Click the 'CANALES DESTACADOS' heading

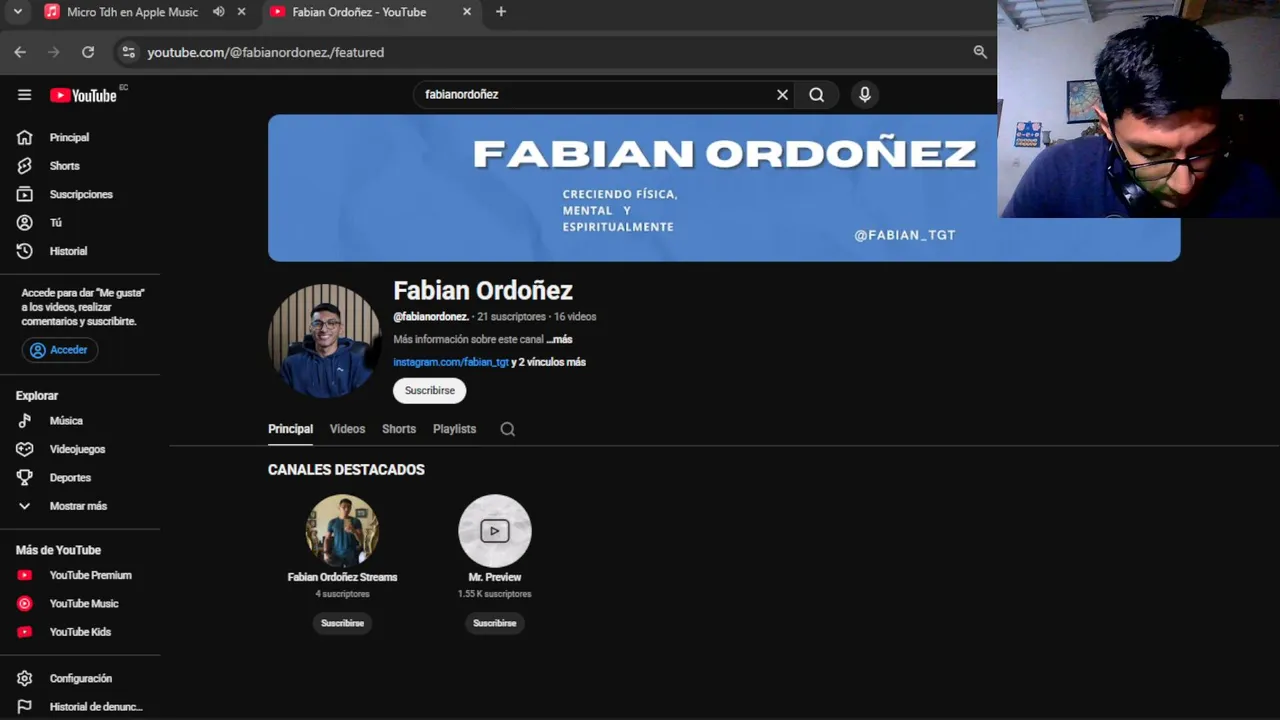pyautogui.click(x=346, y=470)
